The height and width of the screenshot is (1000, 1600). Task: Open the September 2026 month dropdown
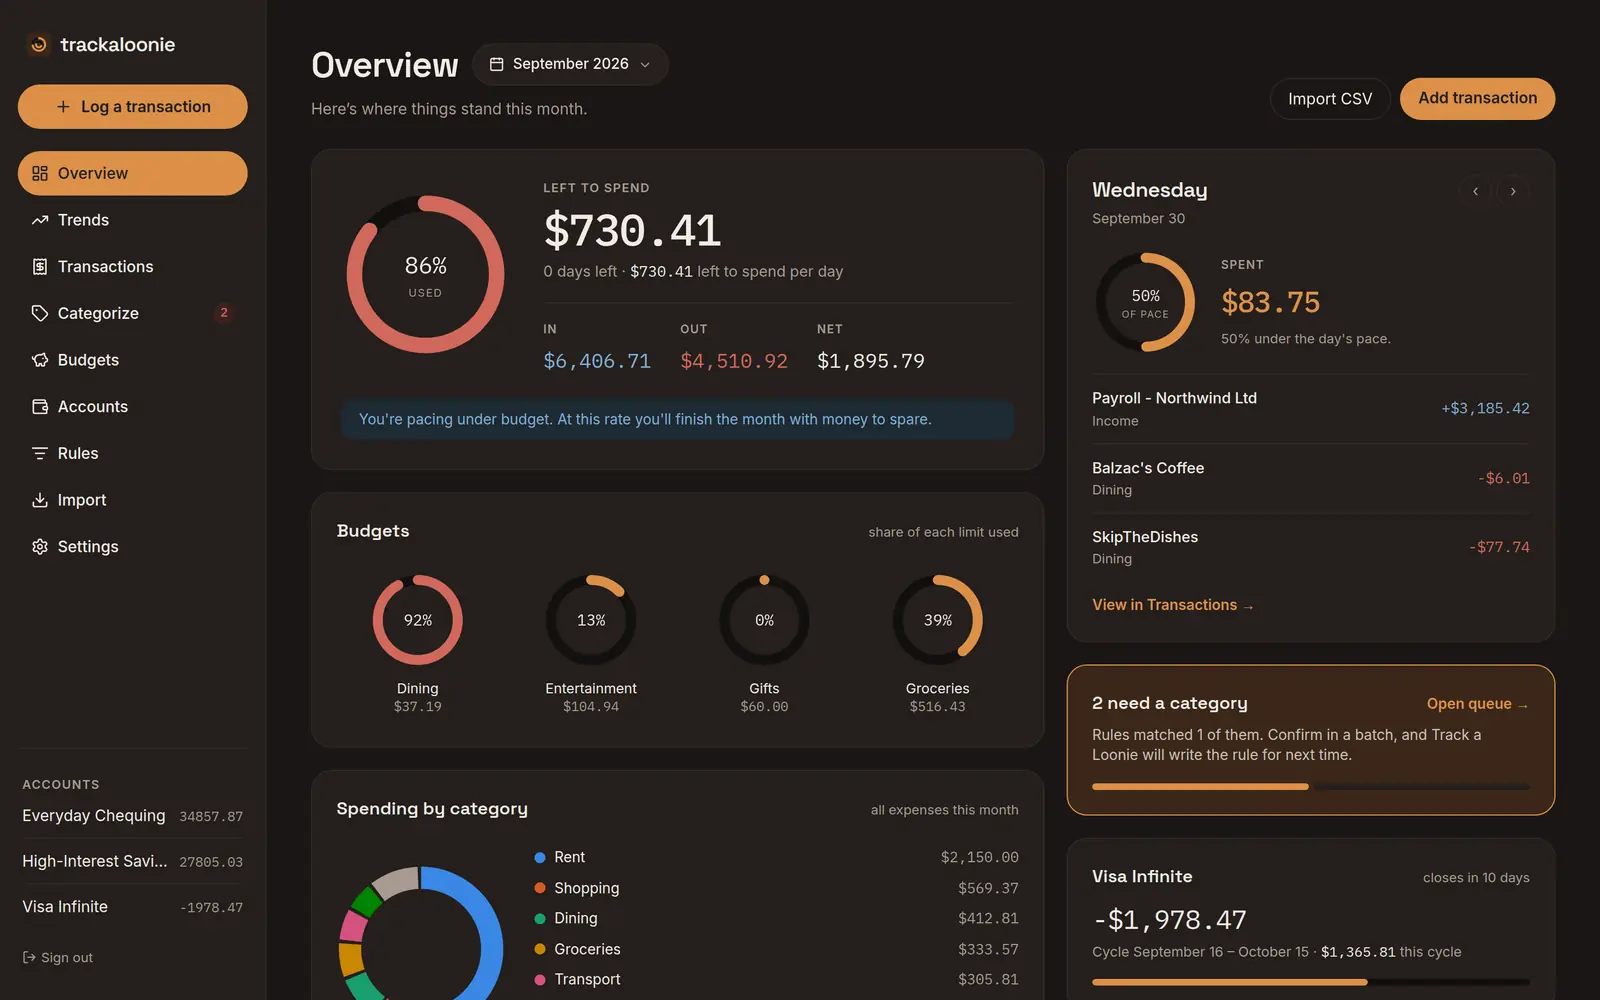pyautogui.click(x=570, y=64)
